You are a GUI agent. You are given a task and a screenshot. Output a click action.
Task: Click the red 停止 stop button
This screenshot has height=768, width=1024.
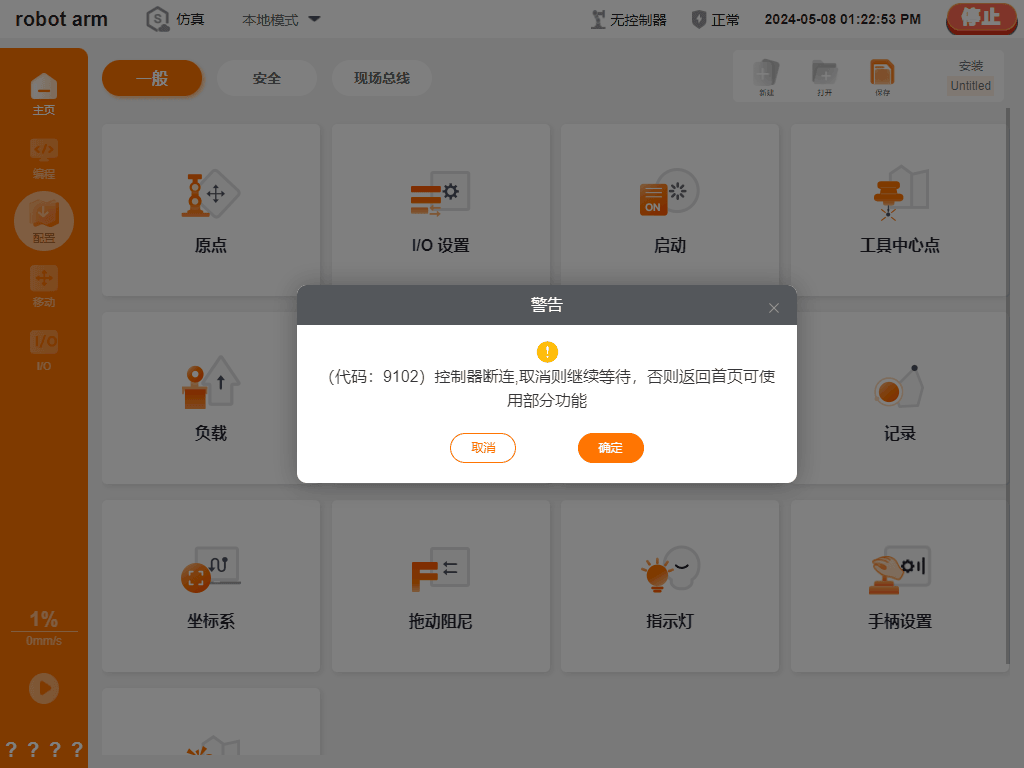pyautogui.click(x=981, y=18)
